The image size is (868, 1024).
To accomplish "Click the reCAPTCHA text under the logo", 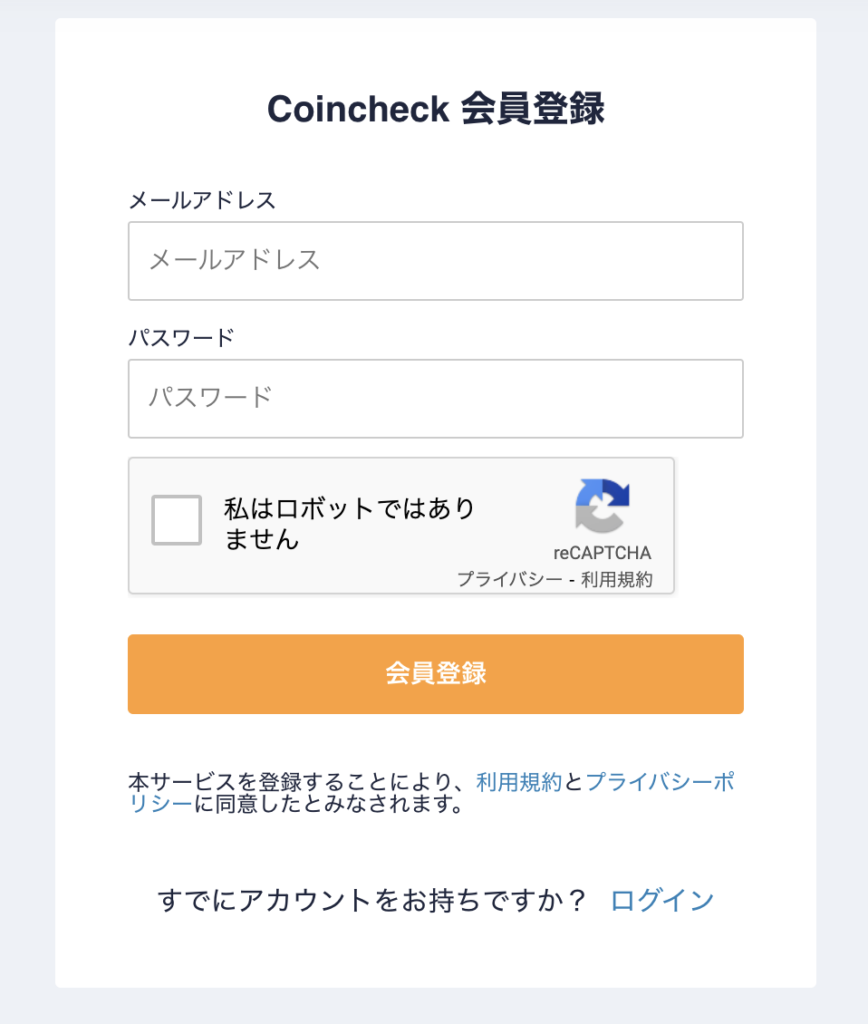I will (x=602, y=553).
